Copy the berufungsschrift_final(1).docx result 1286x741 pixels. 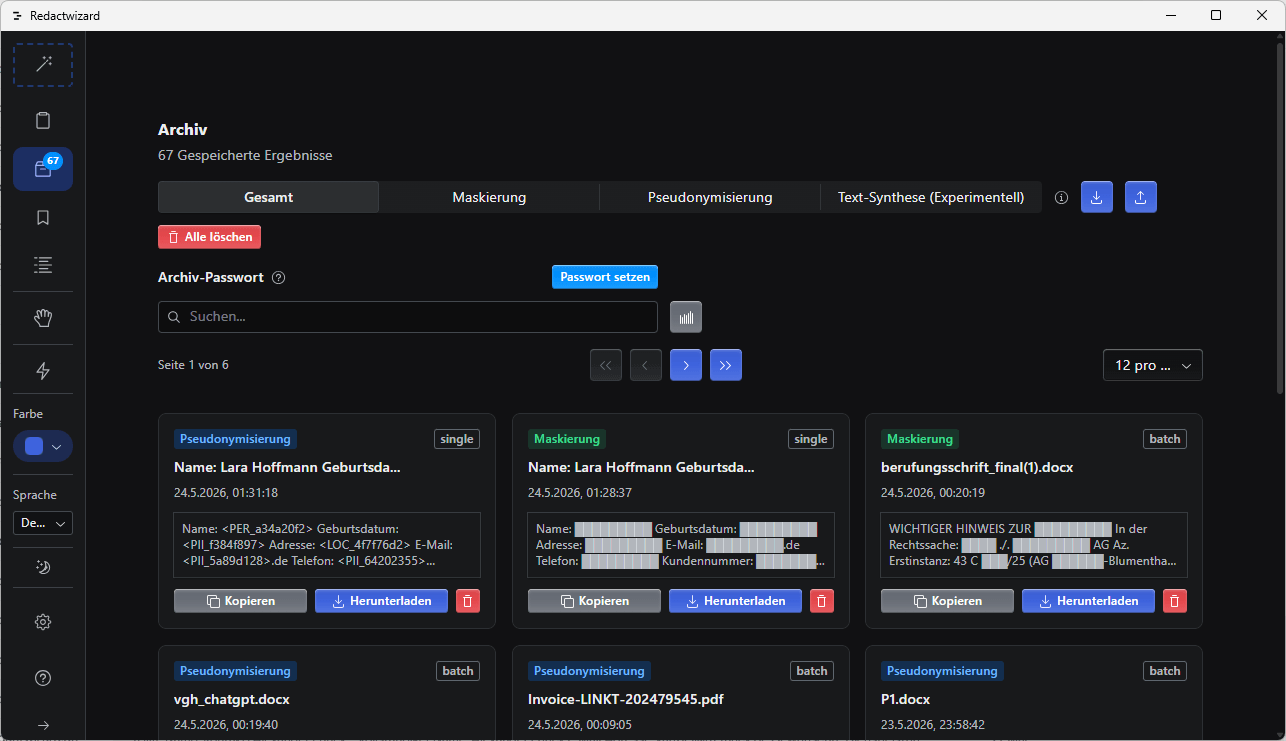tap(947, 601)
